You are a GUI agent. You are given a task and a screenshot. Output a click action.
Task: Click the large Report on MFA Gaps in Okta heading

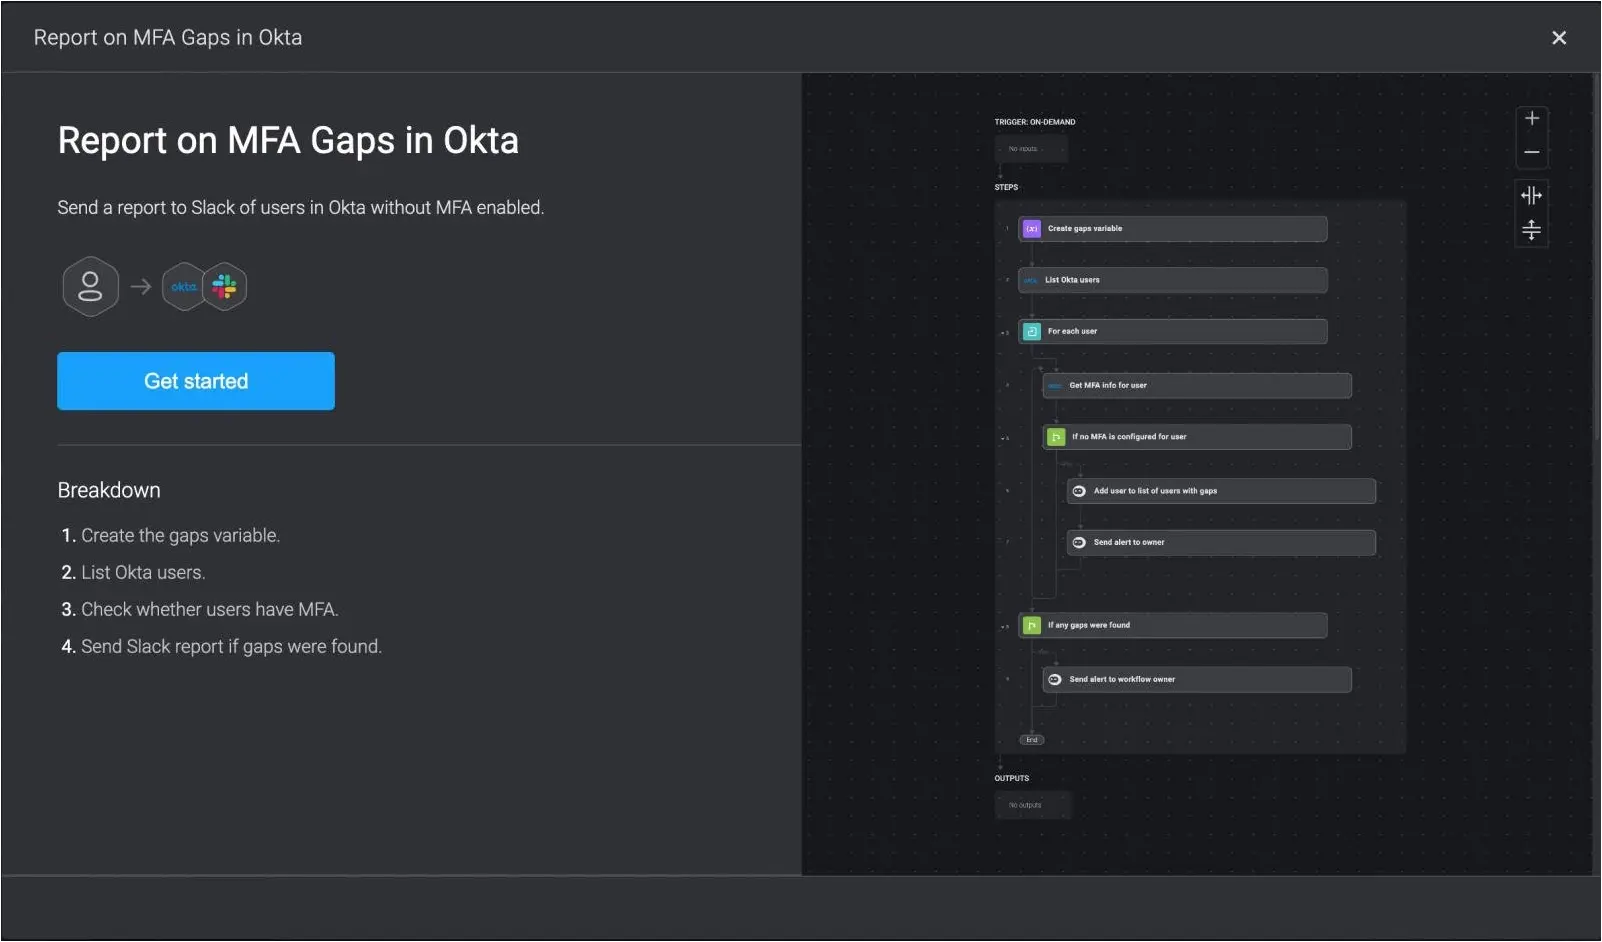288,141
